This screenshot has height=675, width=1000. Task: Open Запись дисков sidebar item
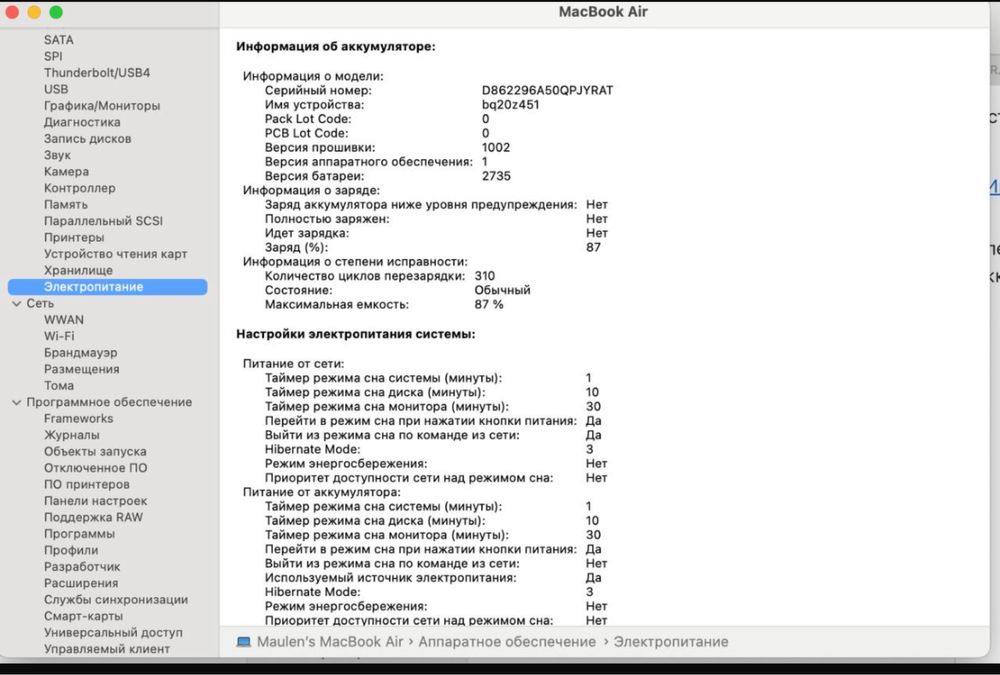[x=87, y=138]
